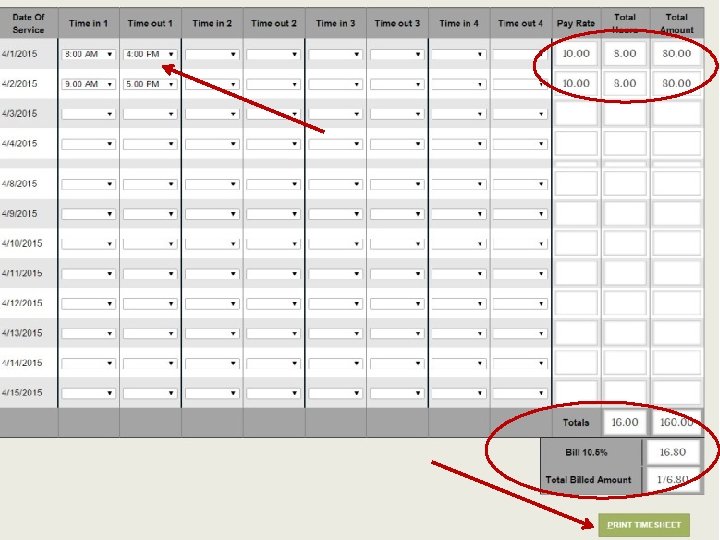Screen dimensions: 720x540
Task: Open Time in 3 dropdown for 4/15/2015
Action: [335, 393]
